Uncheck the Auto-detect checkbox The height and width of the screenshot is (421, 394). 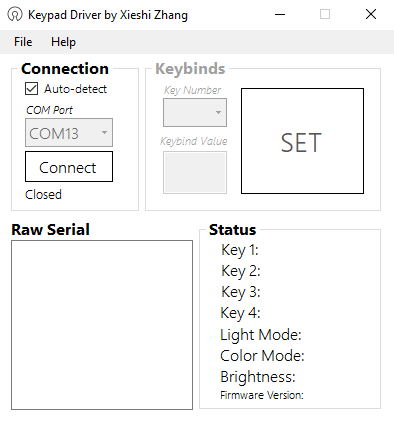[31, 89]
